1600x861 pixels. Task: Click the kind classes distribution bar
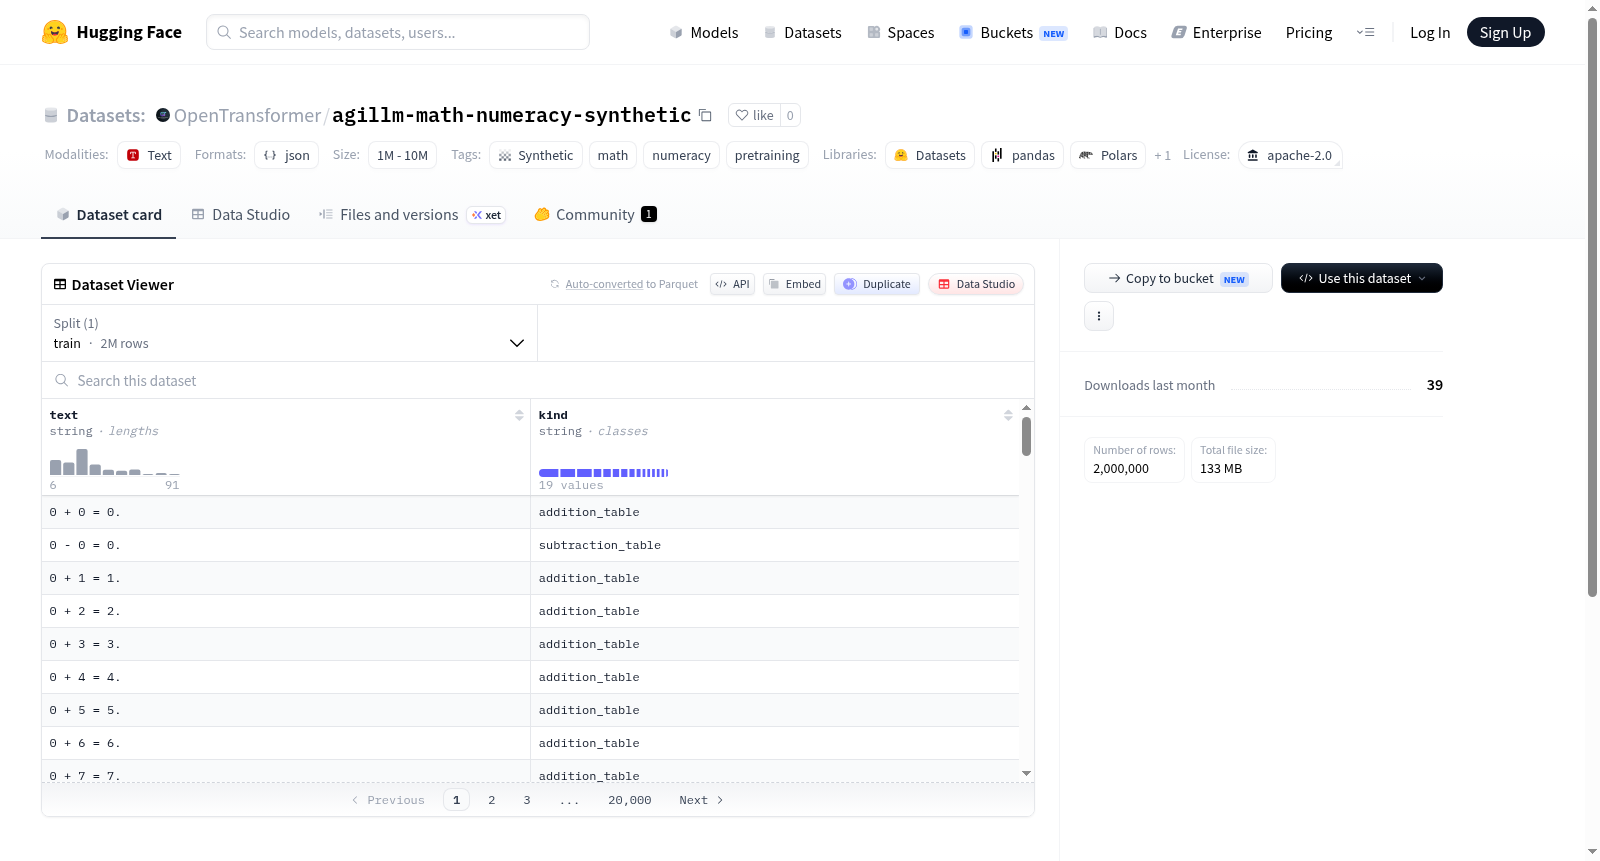pyautogui.click(x=604, y=472)
